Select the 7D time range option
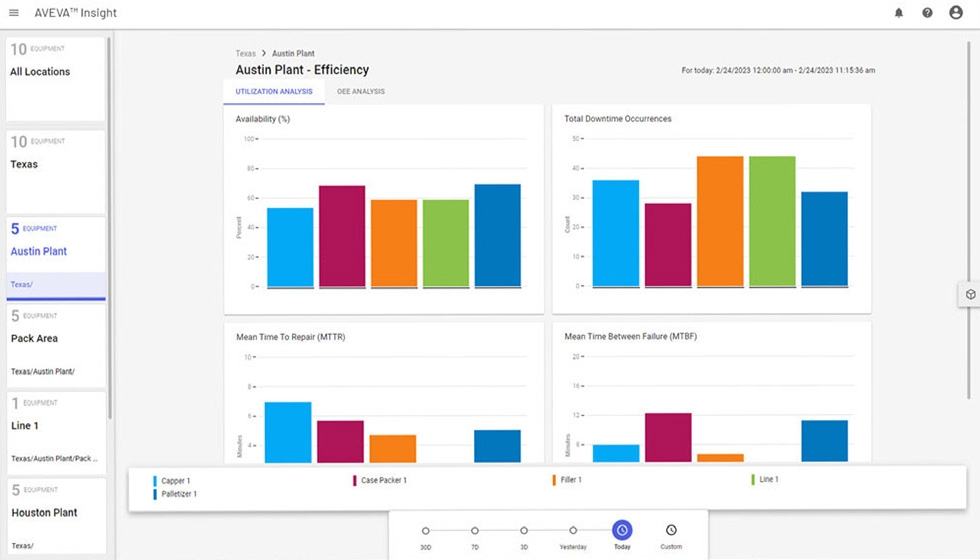 [x=475, y=531]
